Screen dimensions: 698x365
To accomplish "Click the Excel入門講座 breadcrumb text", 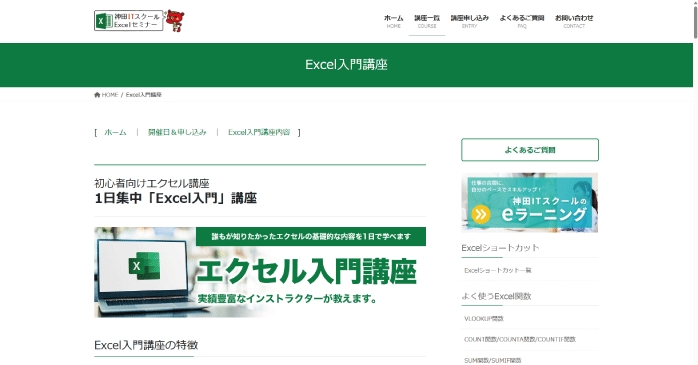I will click(144, 95).
